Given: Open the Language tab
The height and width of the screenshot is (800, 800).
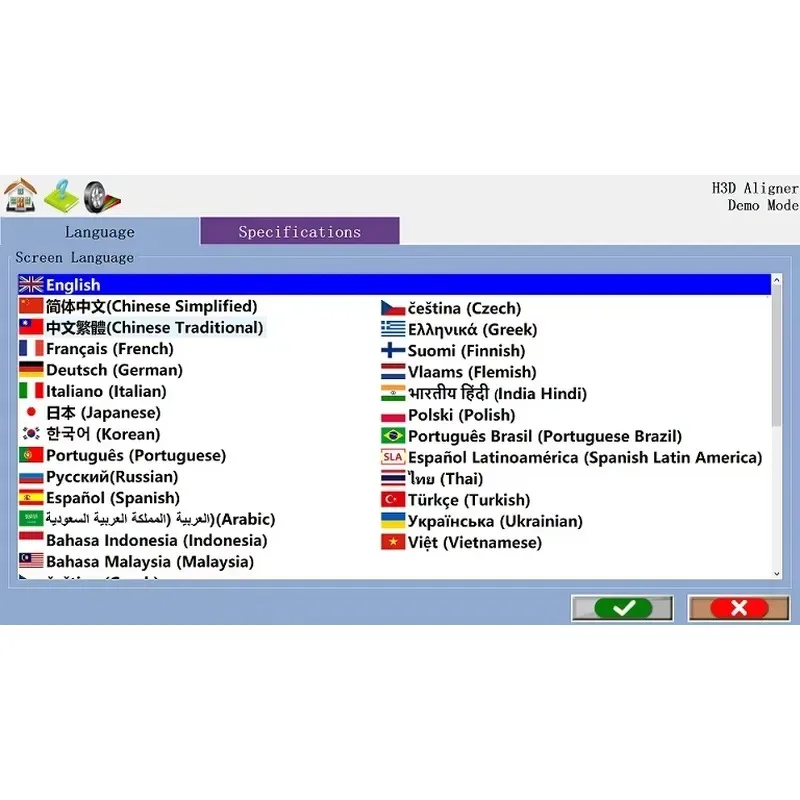Looking at the screenshot, I should [100, 232].
